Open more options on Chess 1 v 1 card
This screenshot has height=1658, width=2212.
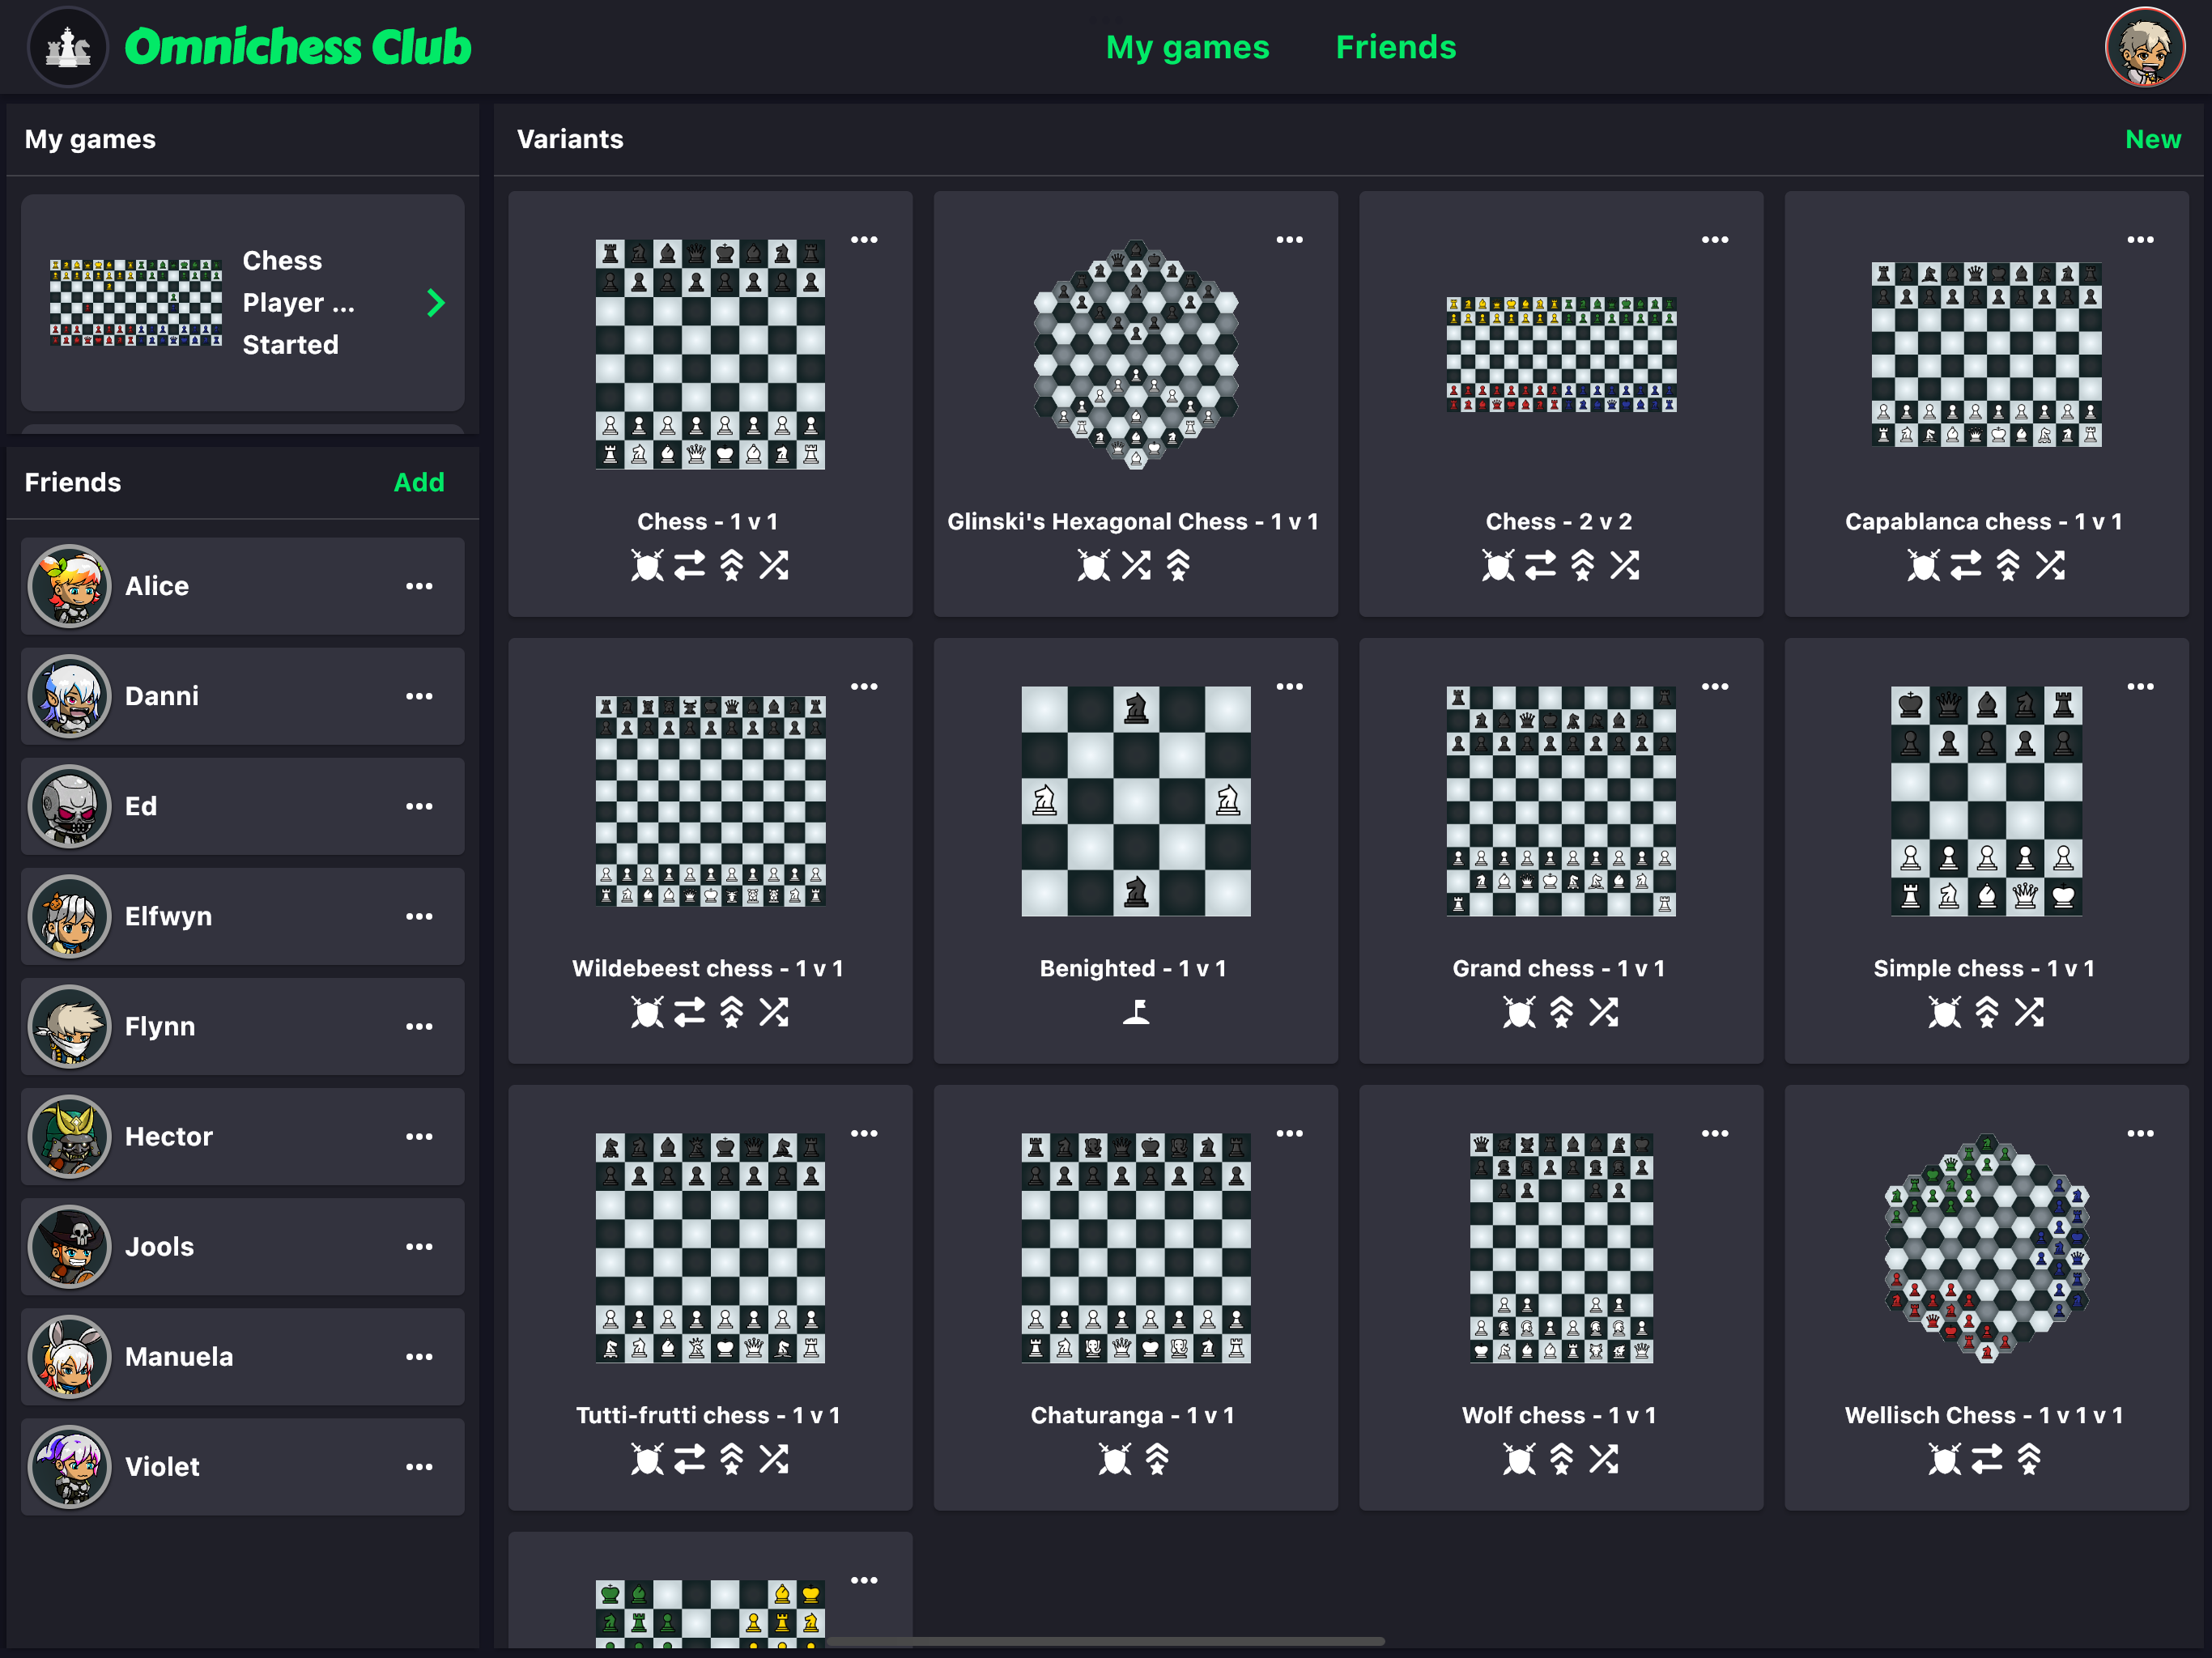[864, 239]
